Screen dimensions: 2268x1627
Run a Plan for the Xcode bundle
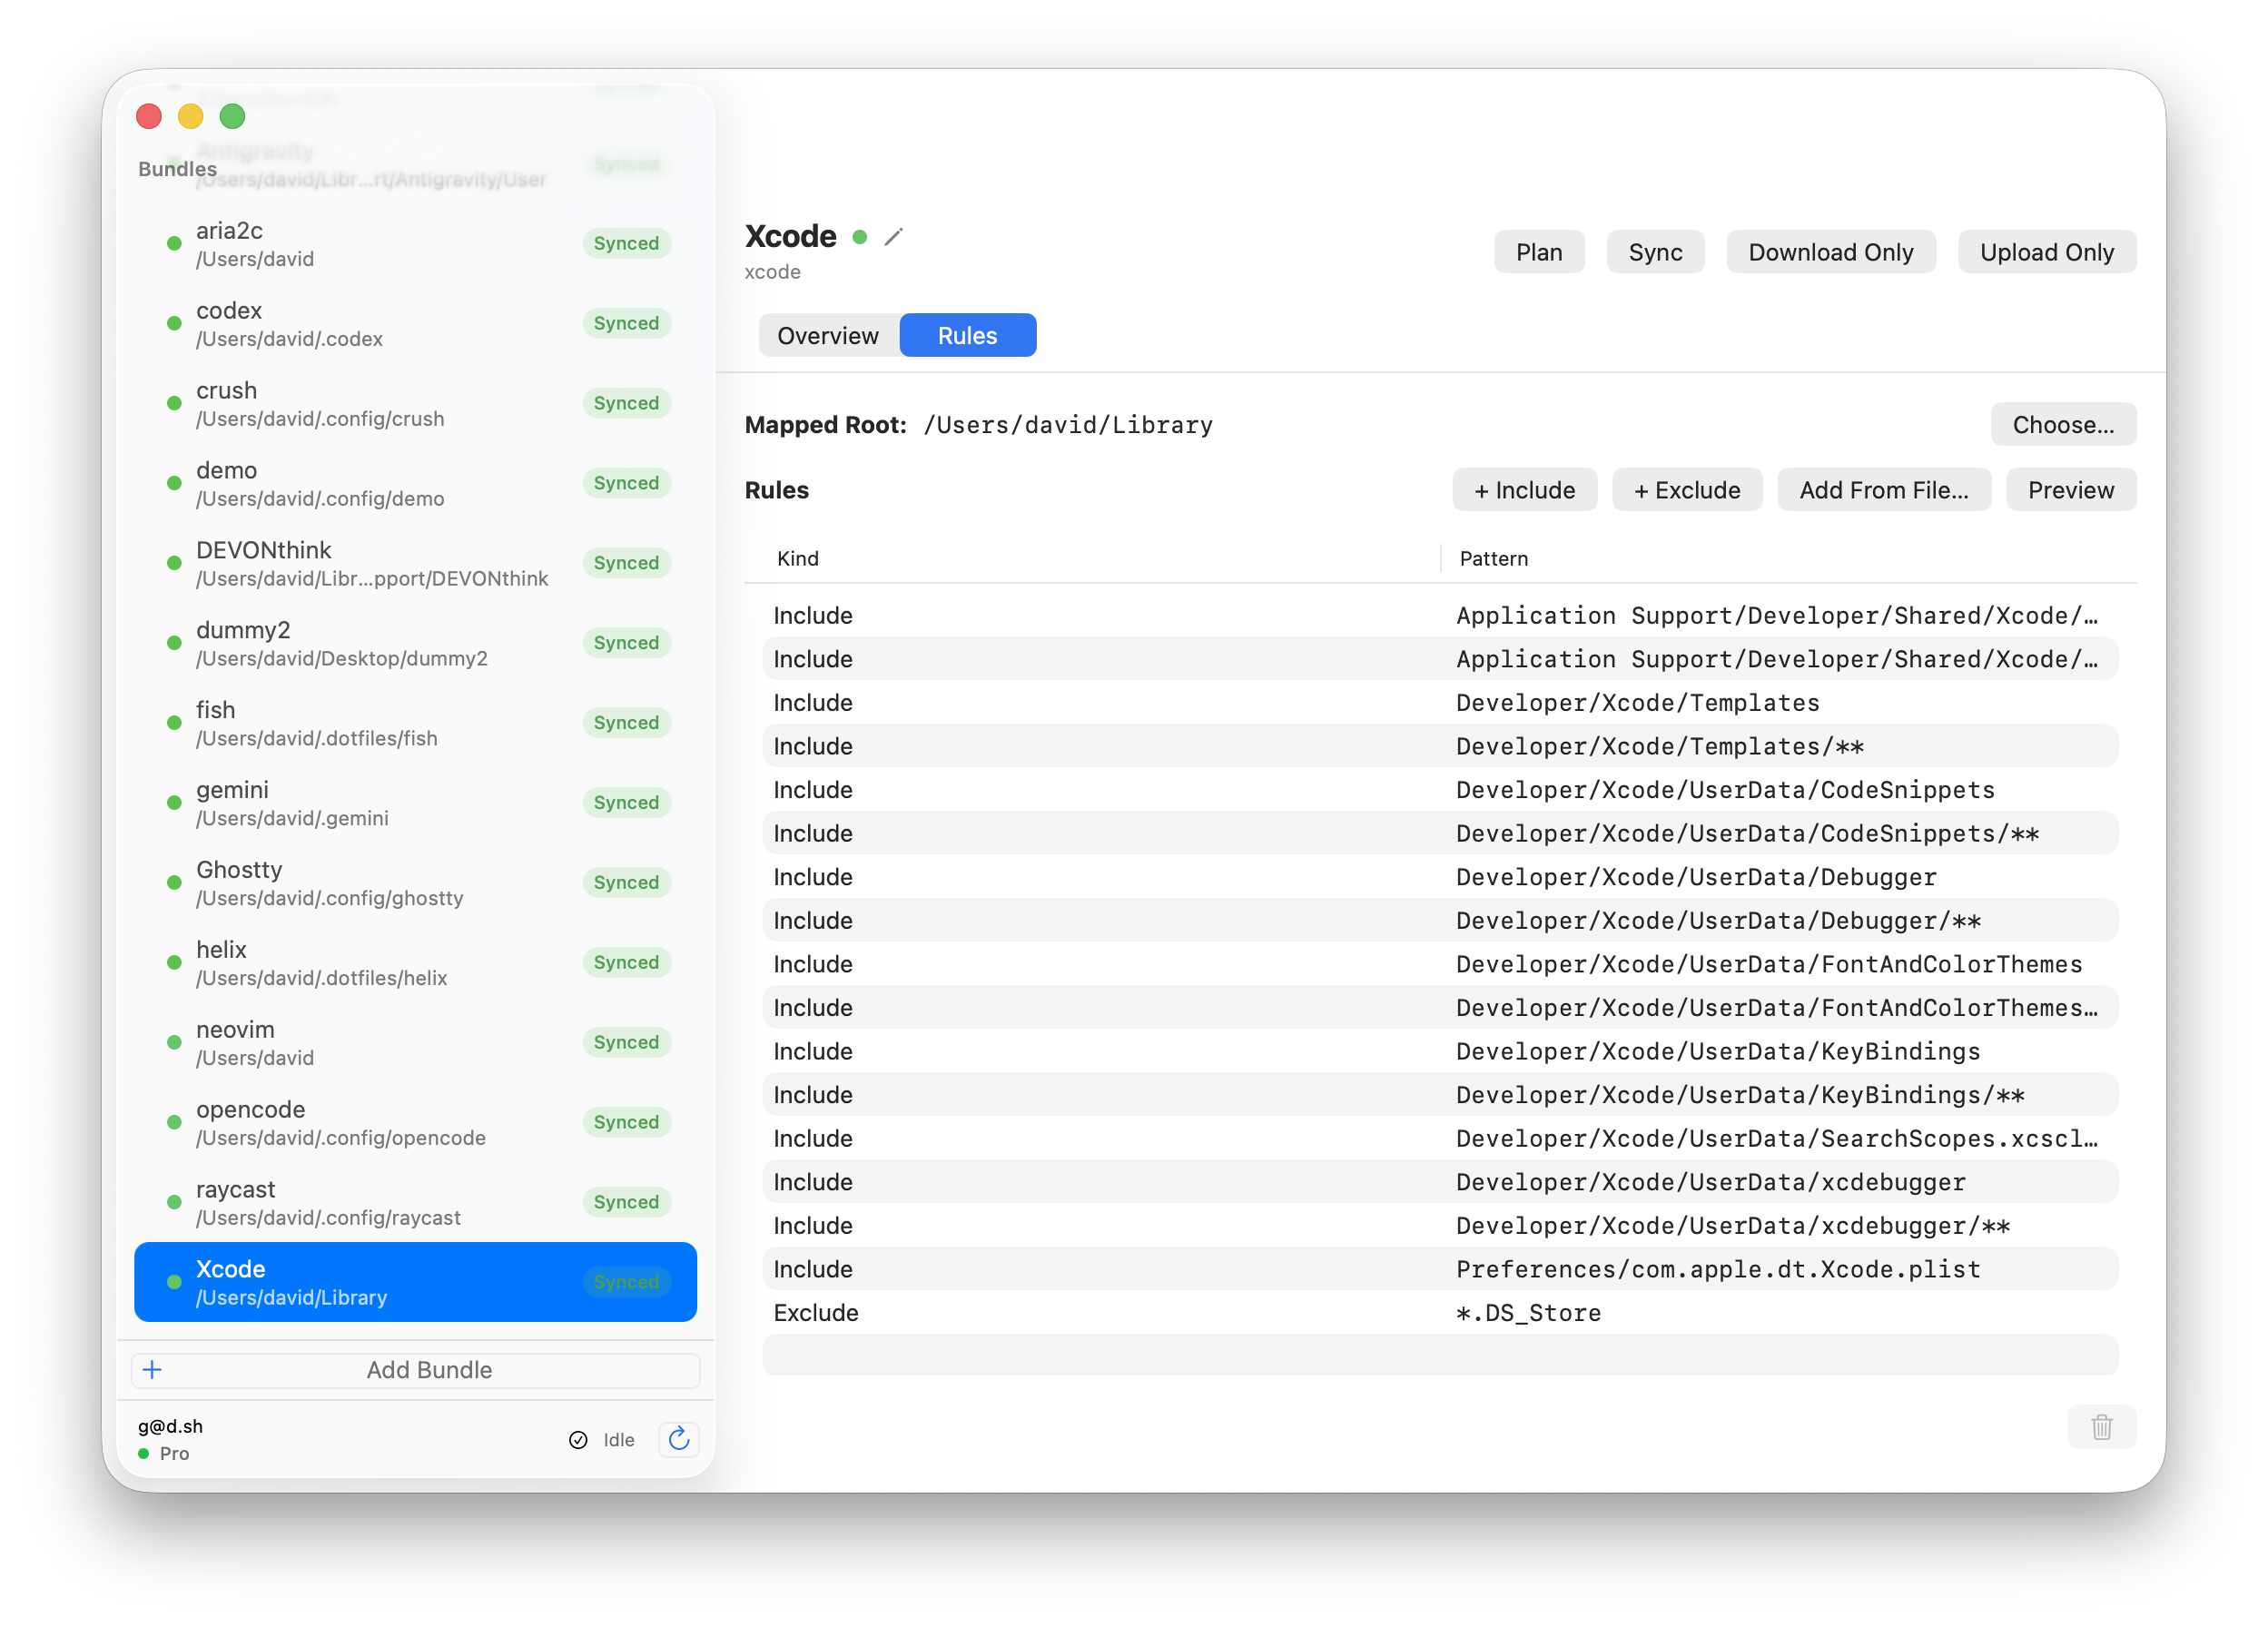[x=1539, y=252]
